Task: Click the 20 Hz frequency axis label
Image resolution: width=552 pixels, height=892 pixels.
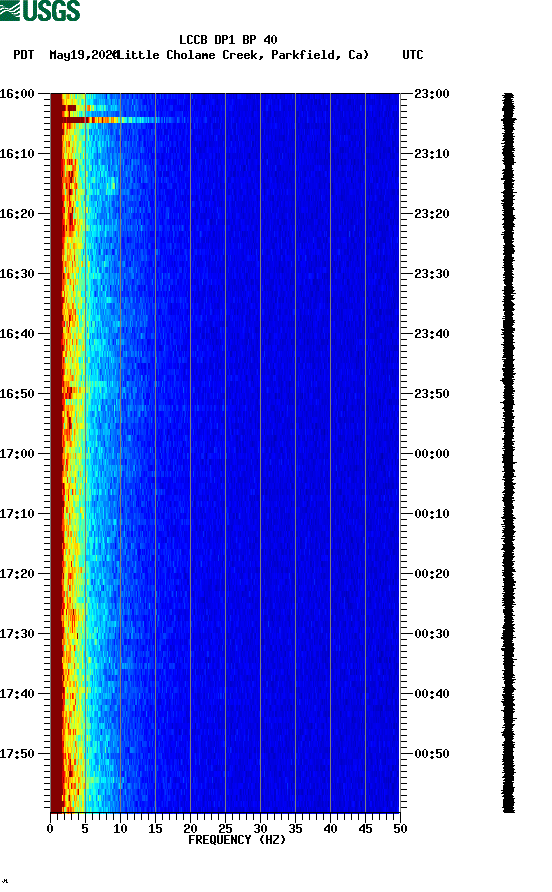Action: (x=190, y=829)
